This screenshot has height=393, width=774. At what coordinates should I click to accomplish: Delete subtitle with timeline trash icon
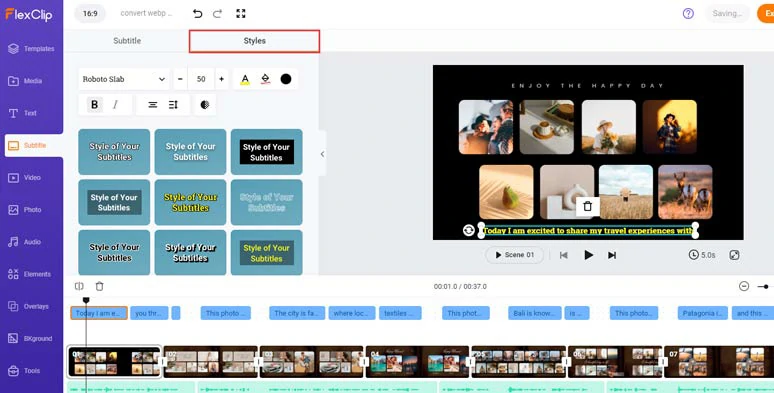pos(99,286)
